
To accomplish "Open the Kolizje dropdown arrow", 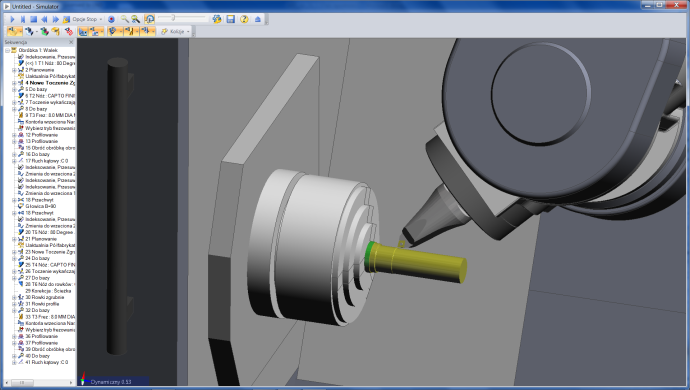I will (x=188, y=32).
